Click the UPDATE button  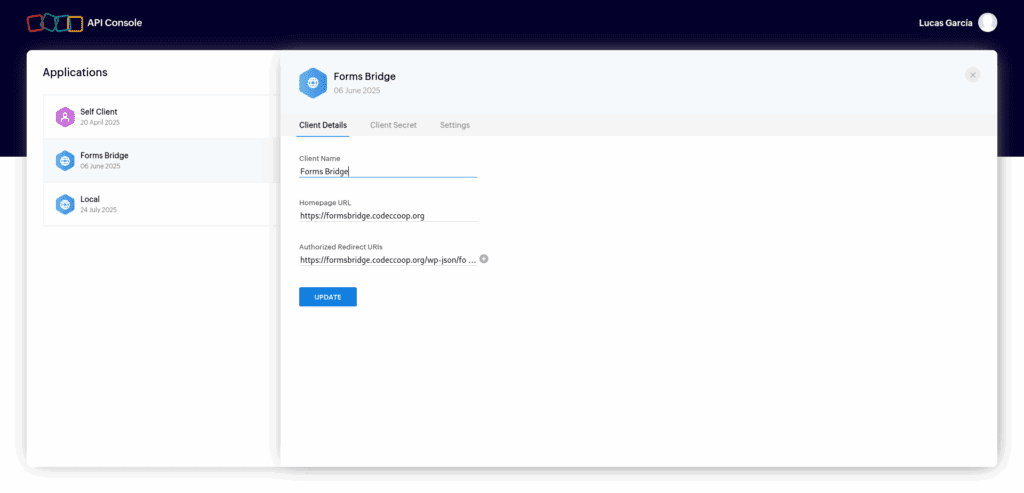(328, 297)
